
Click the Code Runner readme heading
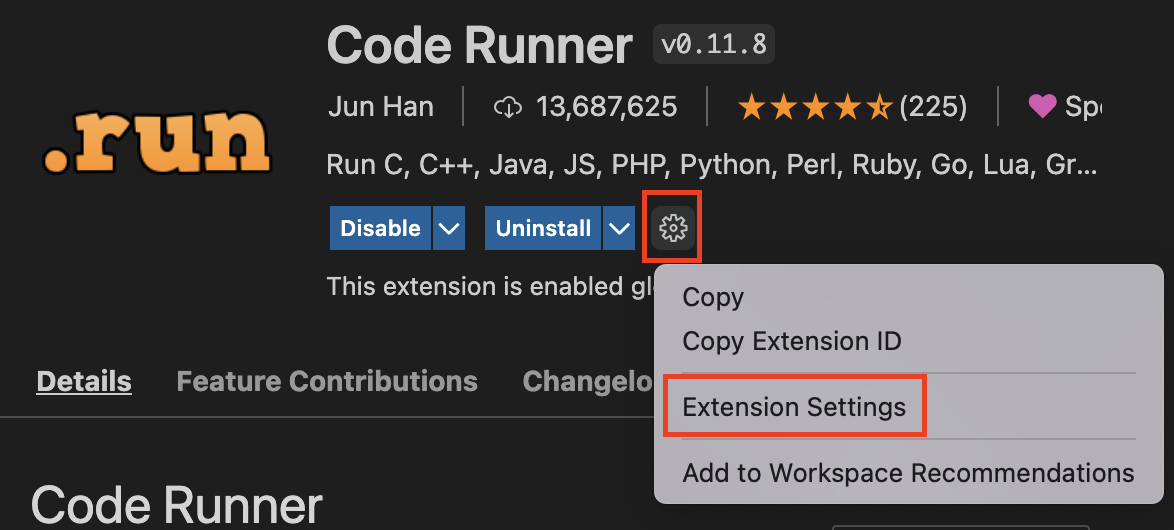177,505
